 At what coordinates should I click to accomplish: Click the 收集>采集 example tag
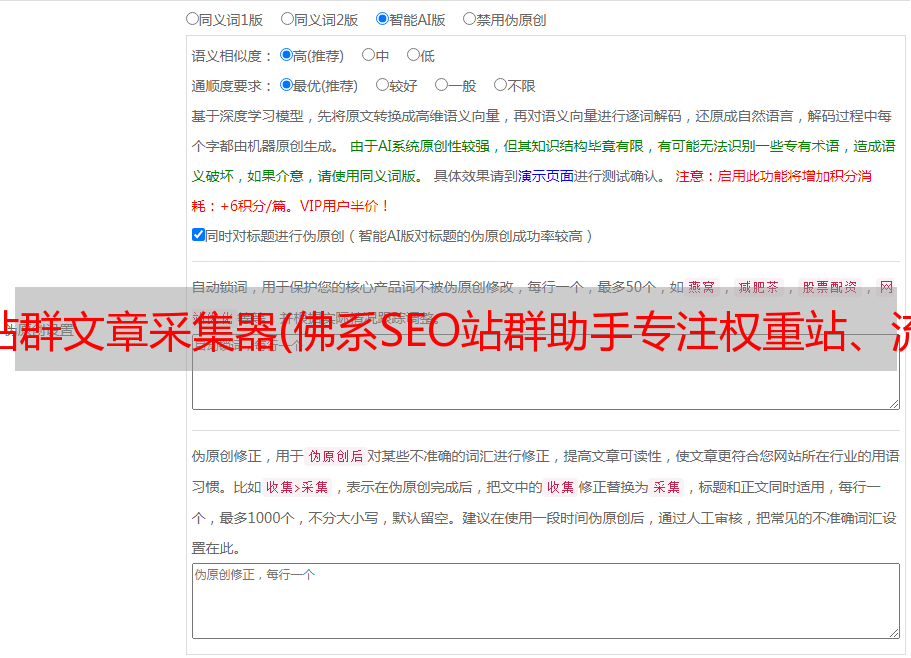[x=297, y=487]
